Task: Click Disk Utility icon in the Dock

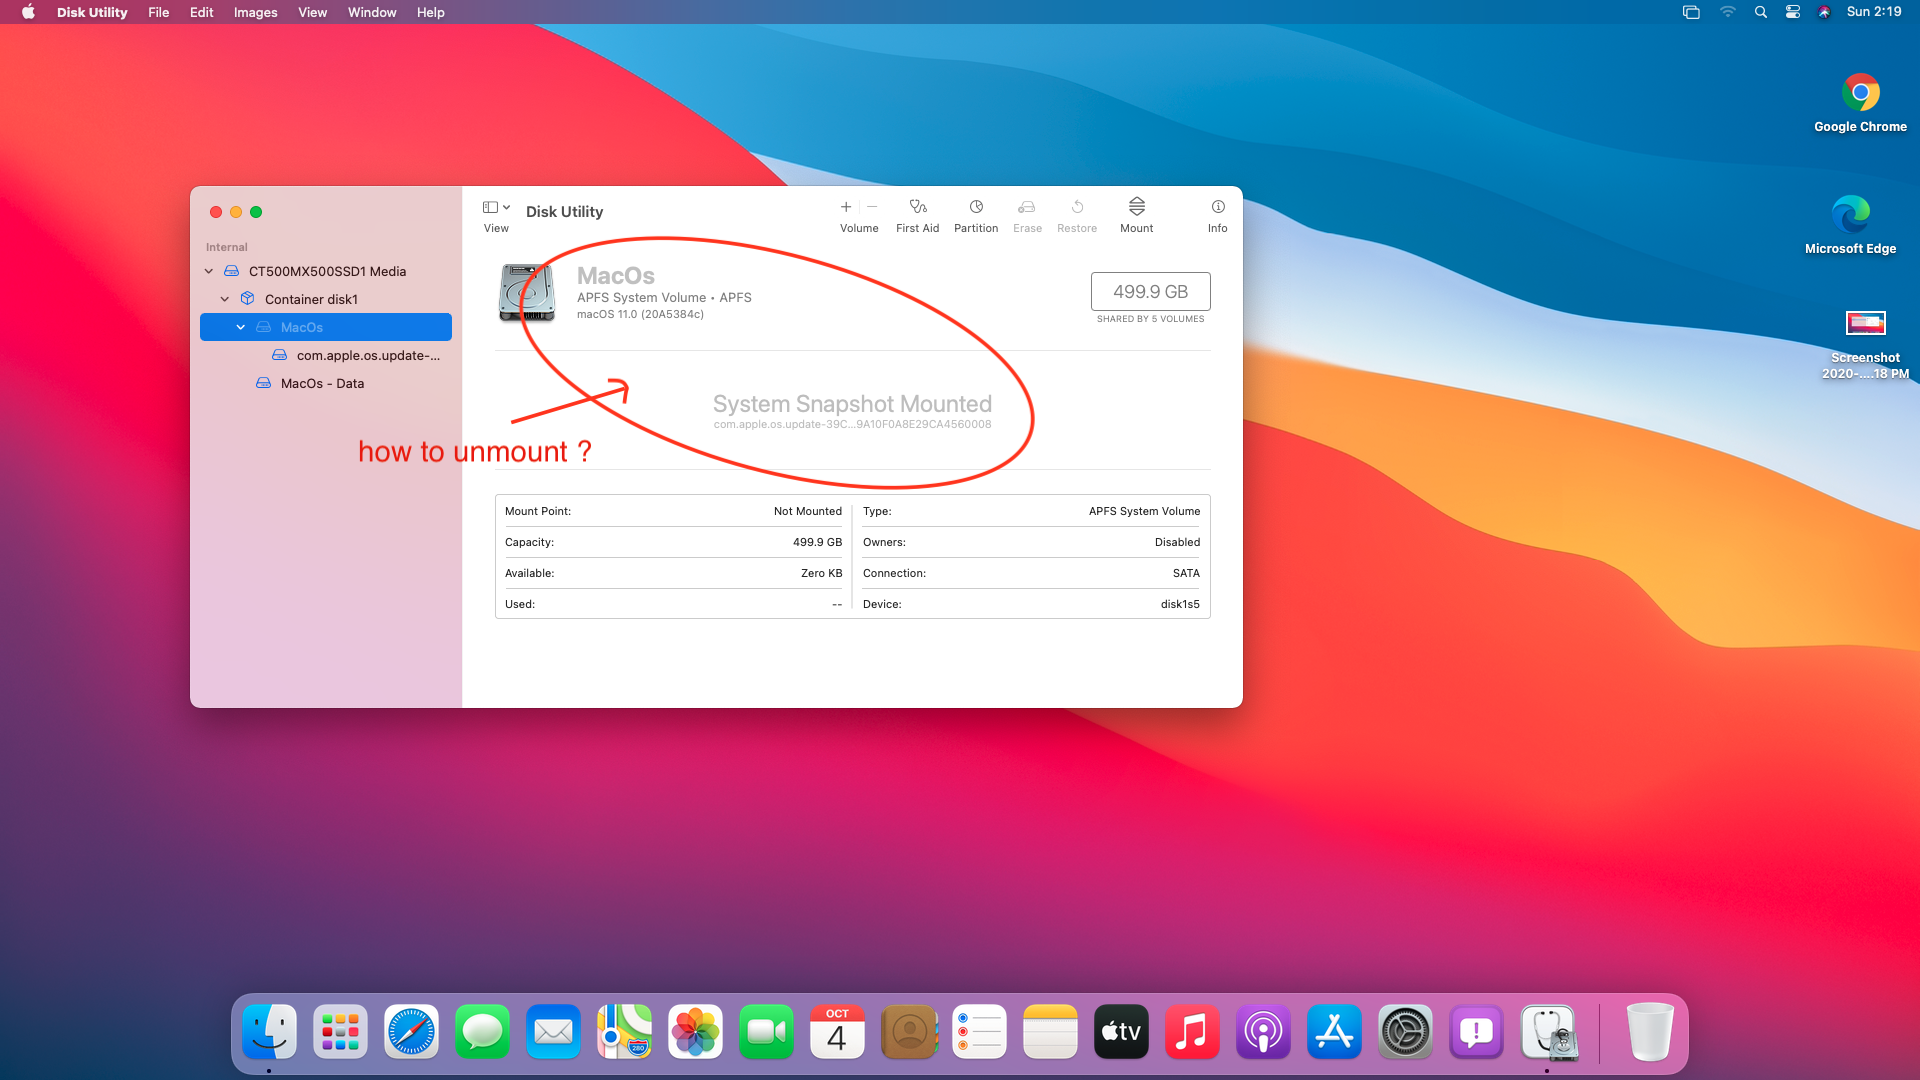Action: pos(1547,1032)
